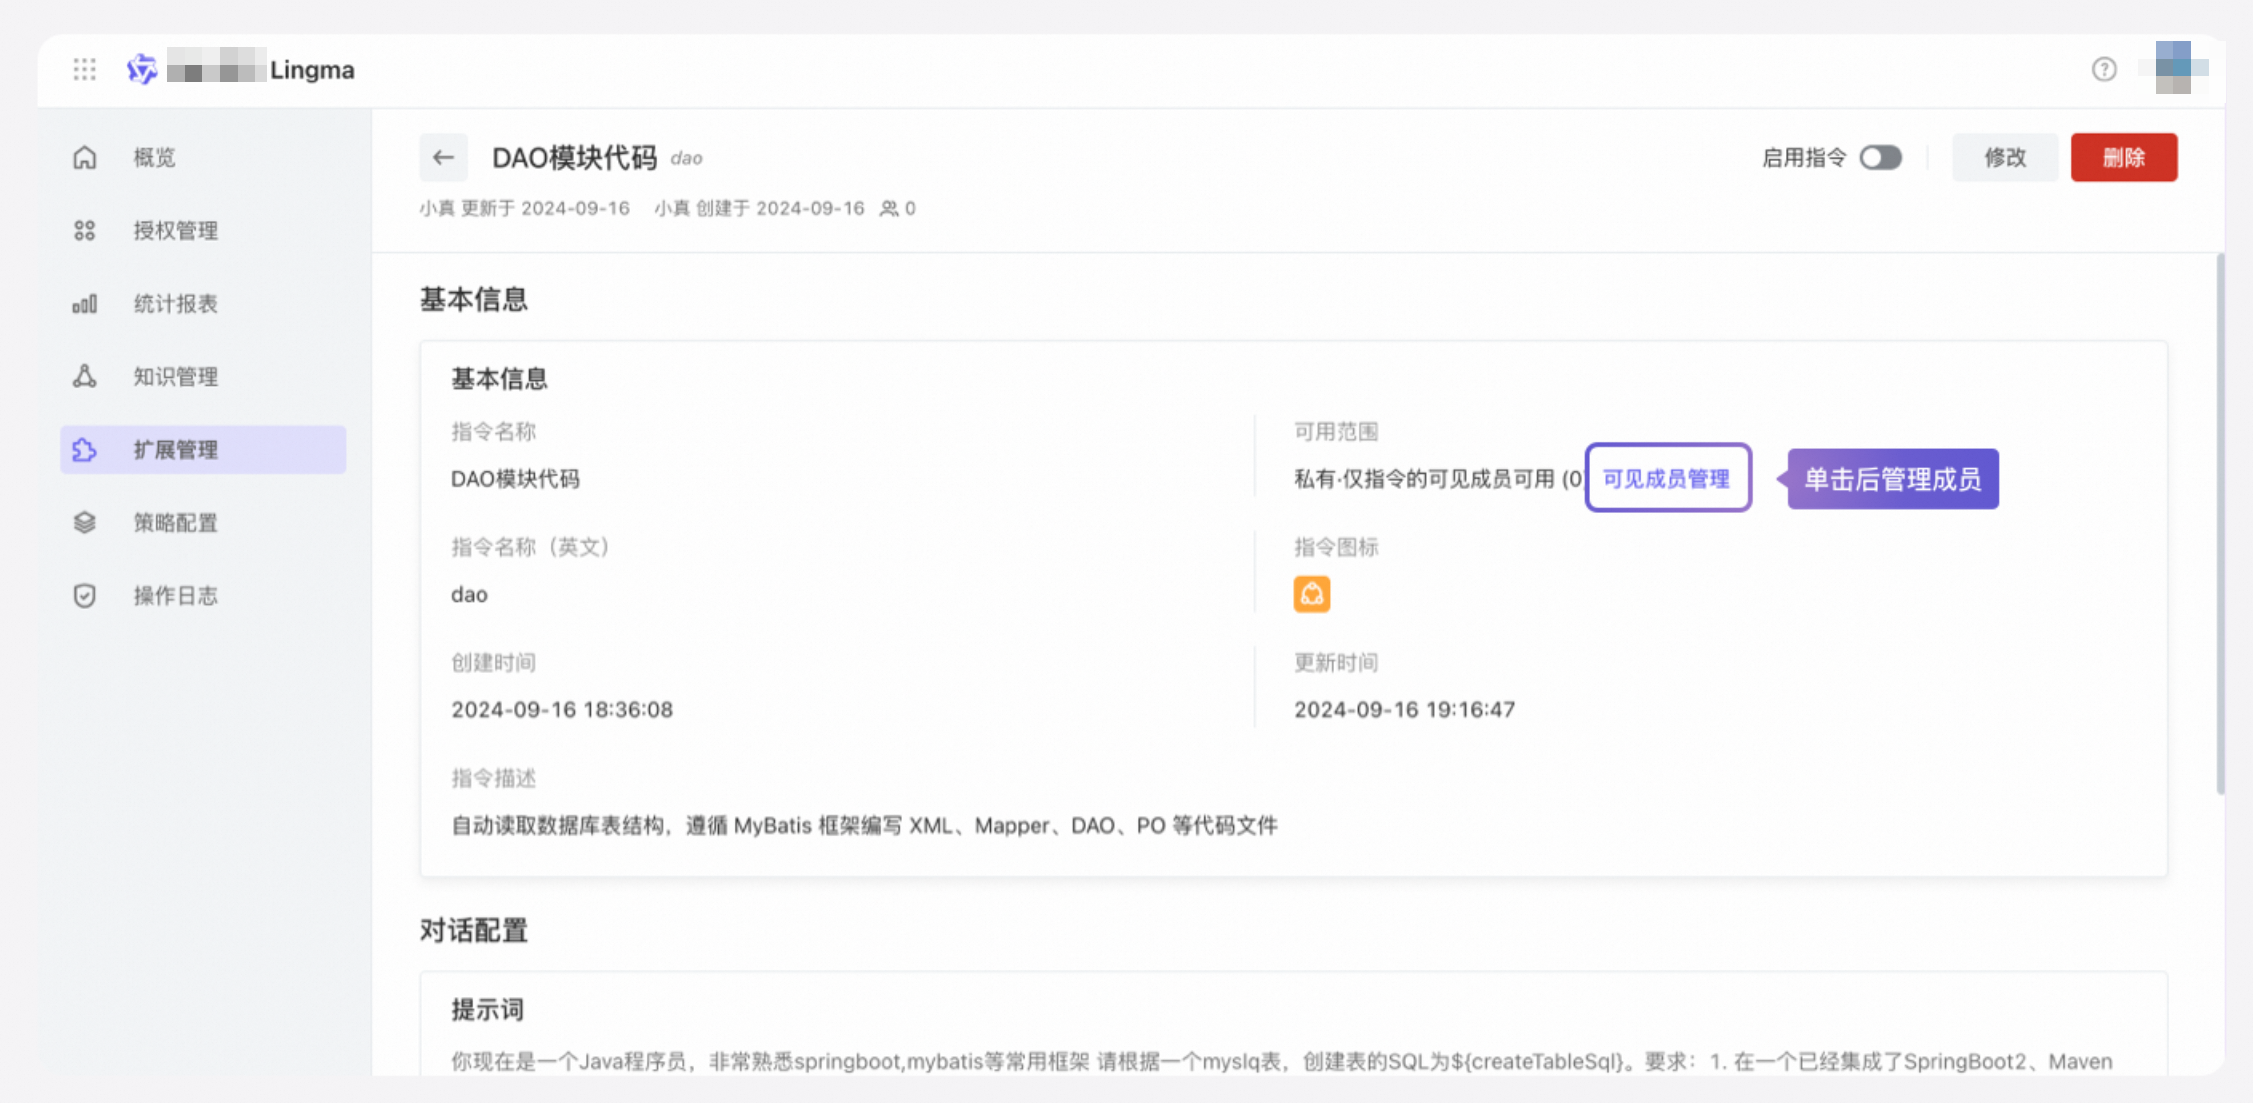Click the 统计报表 bar chart icon
The image size is (2253, 1103).
point(85,303)
